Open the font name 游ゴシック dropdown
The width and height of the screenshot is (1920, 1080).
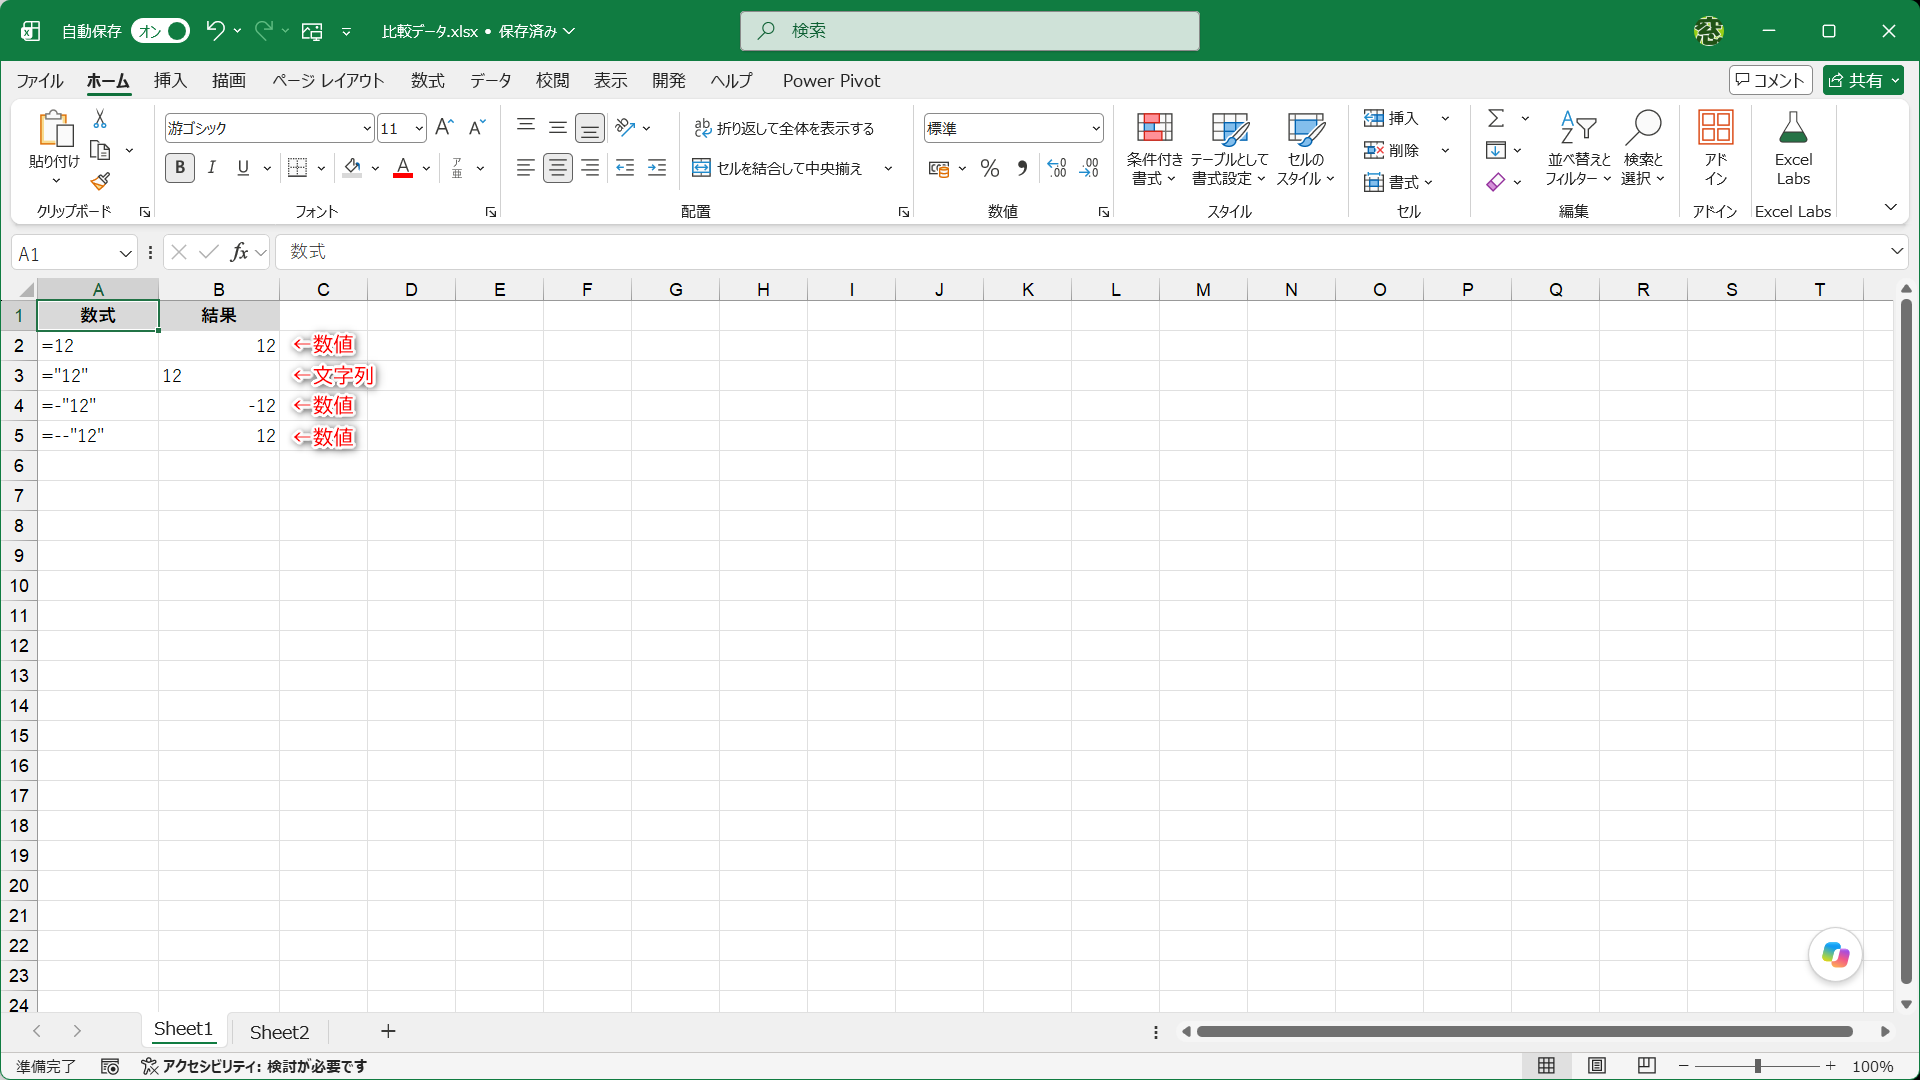click(367, 128)
